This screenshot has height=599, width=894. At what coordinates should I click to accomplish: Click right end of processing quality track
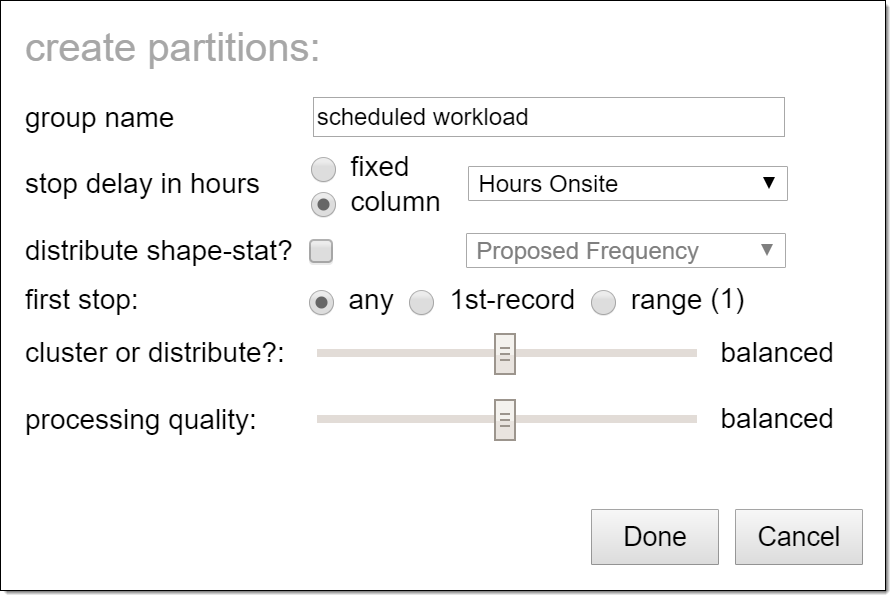pos(691,419)
